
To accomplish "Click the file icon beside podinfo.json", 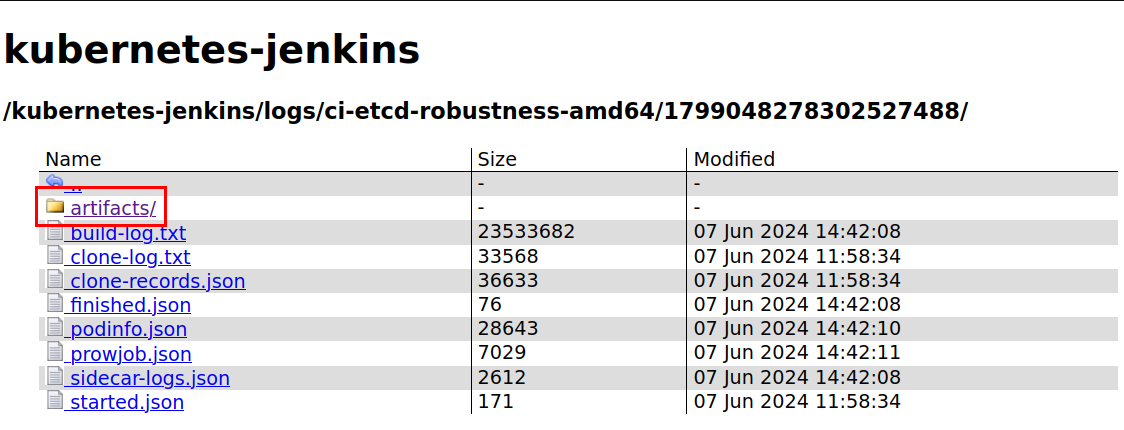I will tap(54, 328).
